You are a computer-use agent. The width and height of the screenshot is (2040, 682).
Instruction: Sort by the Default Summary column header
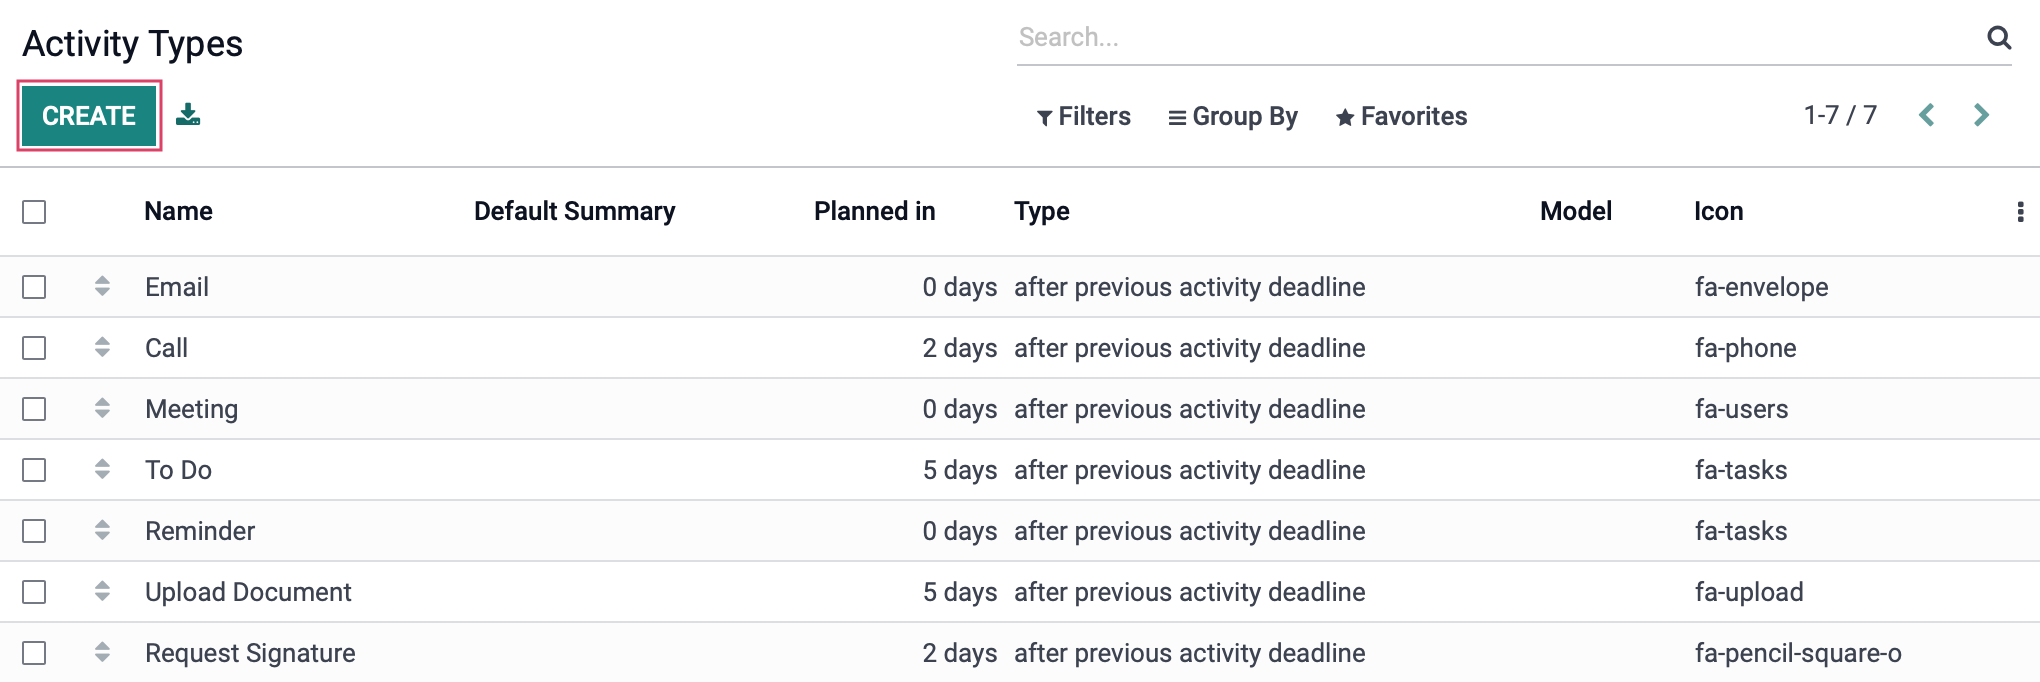[x=575, y=211]
